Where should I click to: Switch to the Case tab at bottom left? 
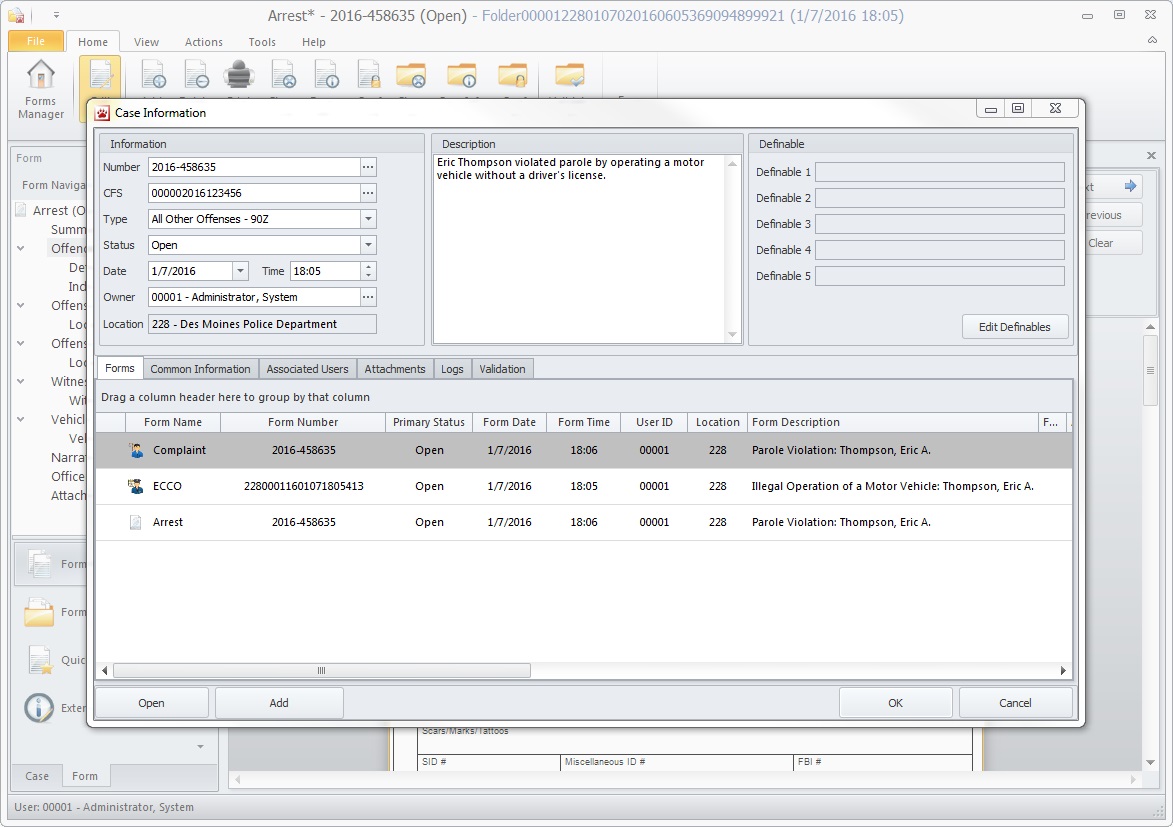(37, 776)
